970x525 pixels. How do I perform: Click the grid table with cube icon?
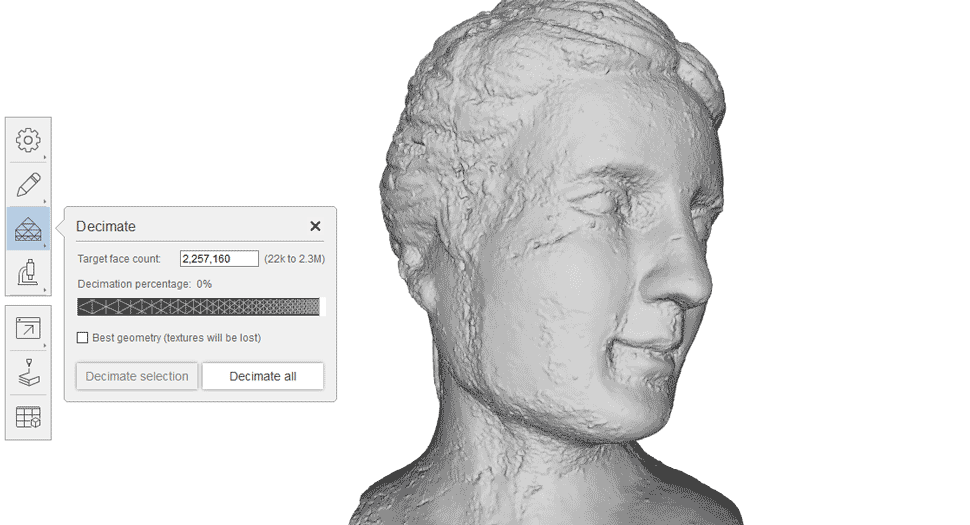pyautogui.click(x=28, y=418)
